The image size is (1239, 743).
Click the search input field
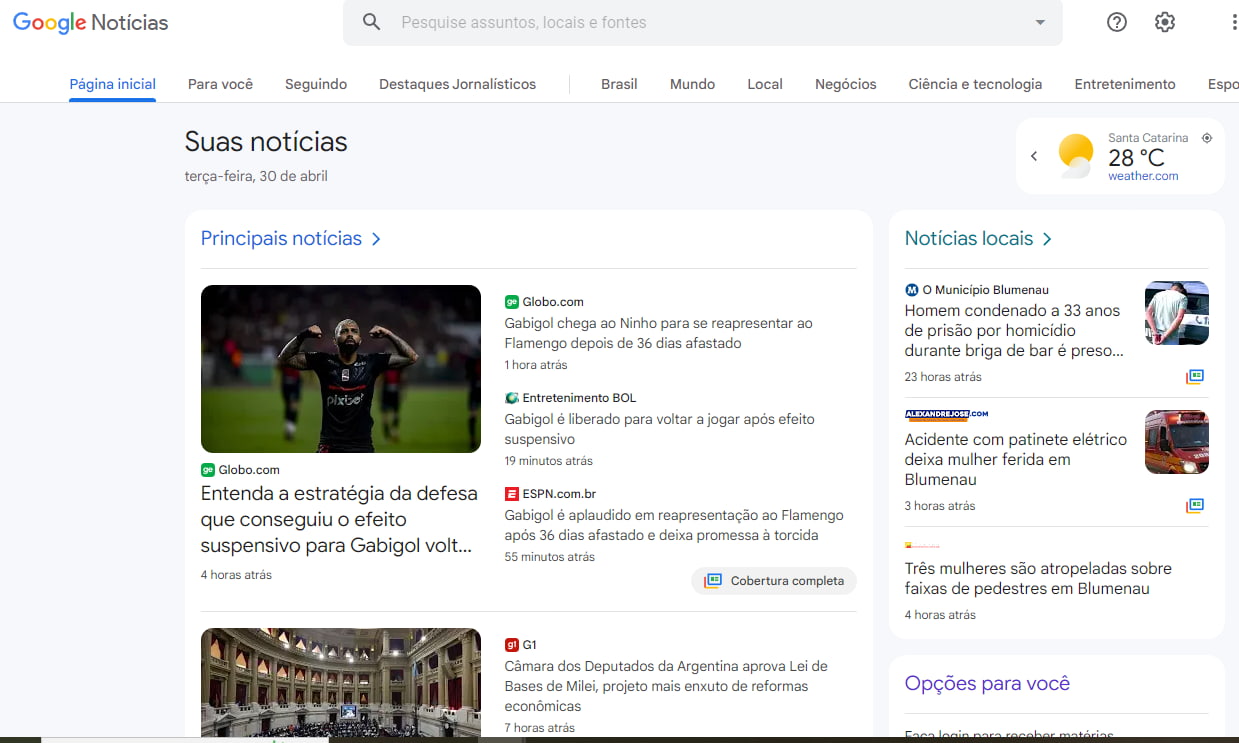[x=705, y=22]
